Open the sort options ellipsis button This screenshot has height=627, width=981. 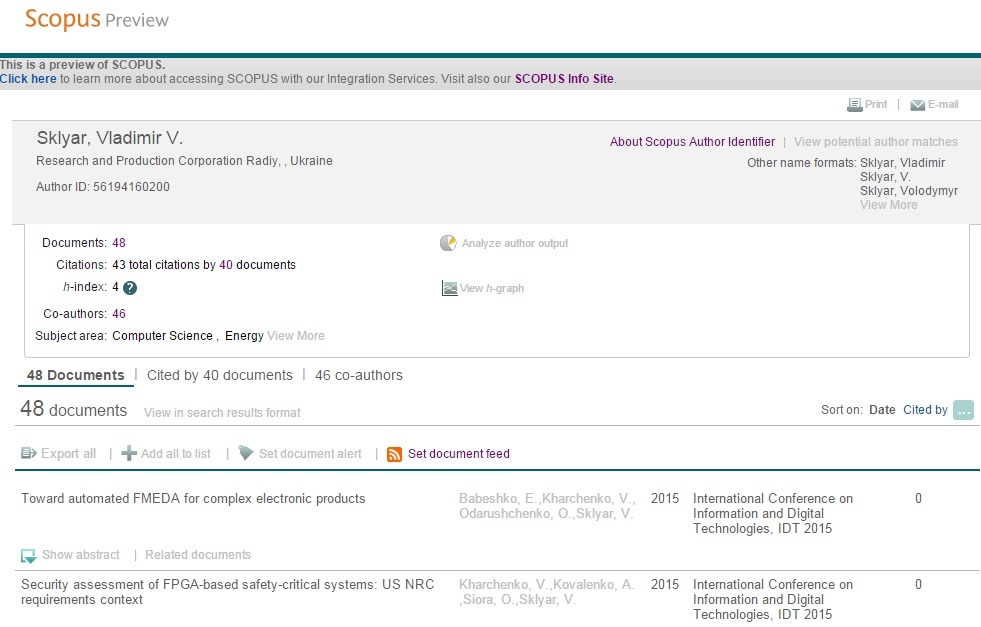[x=963, y=410]
